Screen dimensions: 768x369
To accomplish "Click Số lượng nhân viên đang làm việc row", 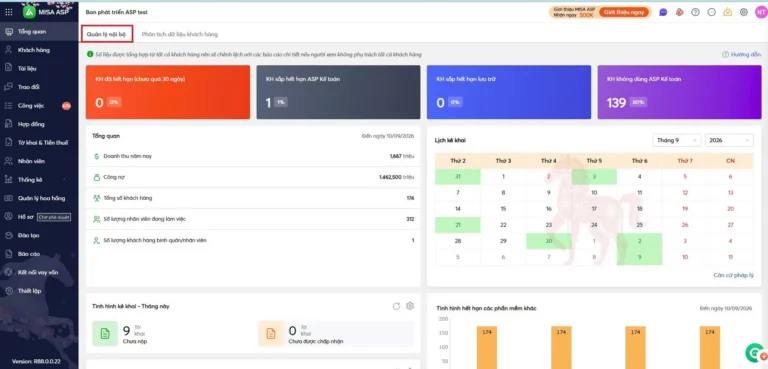I will click(x=253, y=219).
